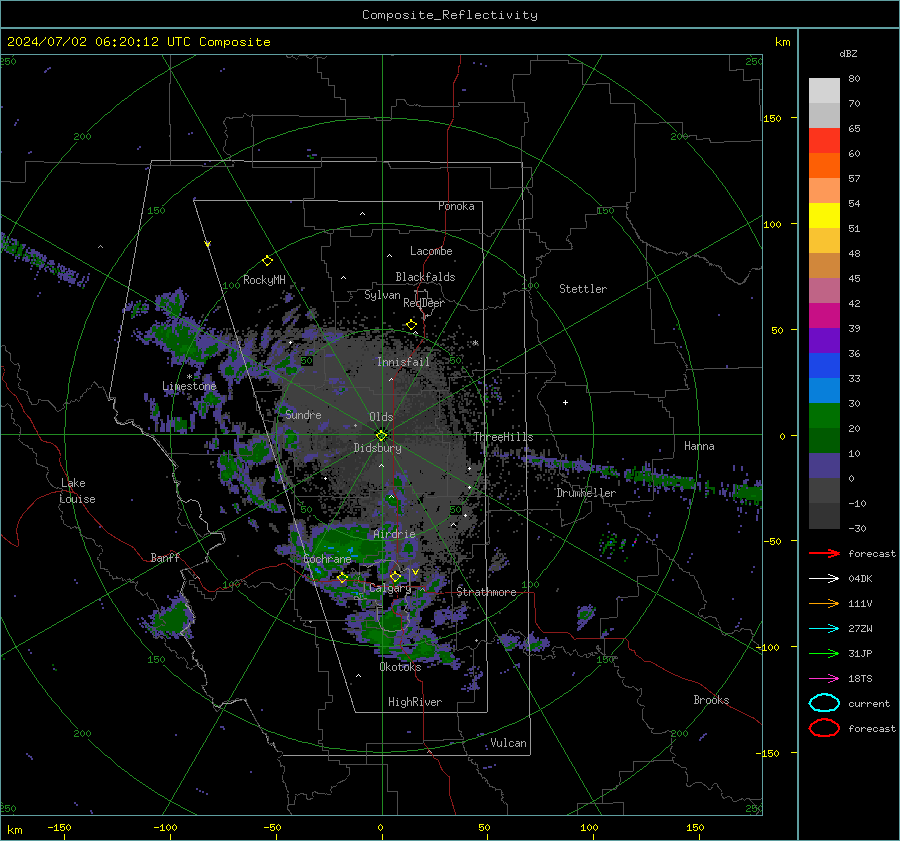Click the Banff label
The height and width of the screenshot is (841, 900).
165,557
